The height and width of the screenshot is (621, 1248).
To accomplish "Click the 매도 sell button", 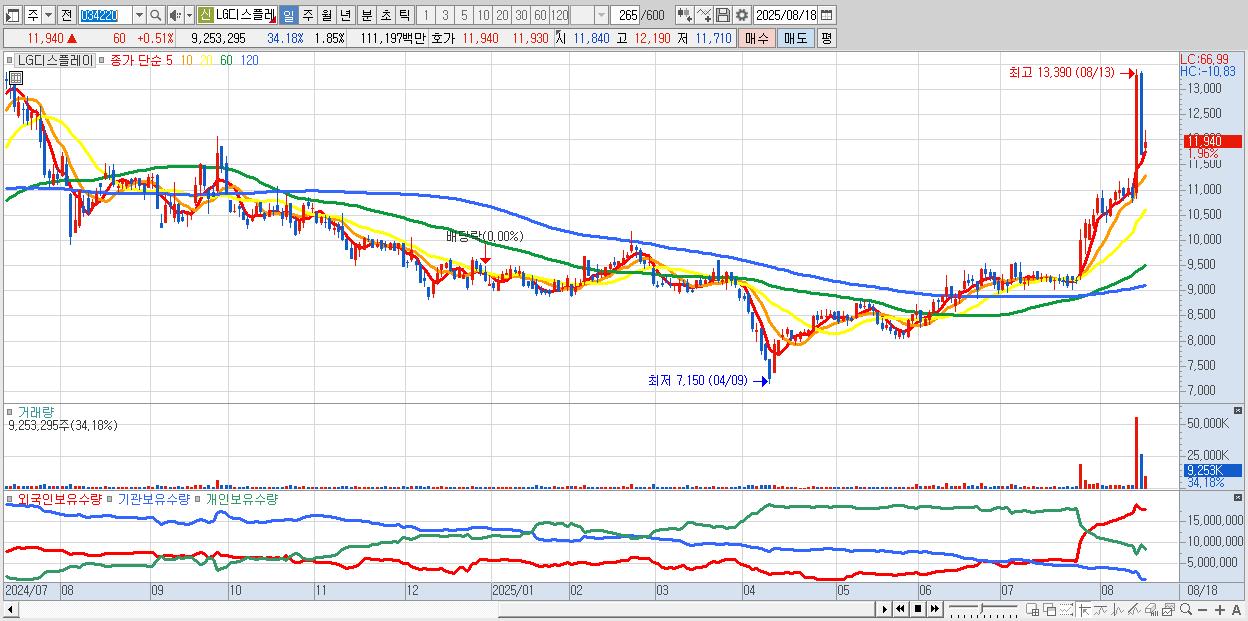I will pos(796,38).
